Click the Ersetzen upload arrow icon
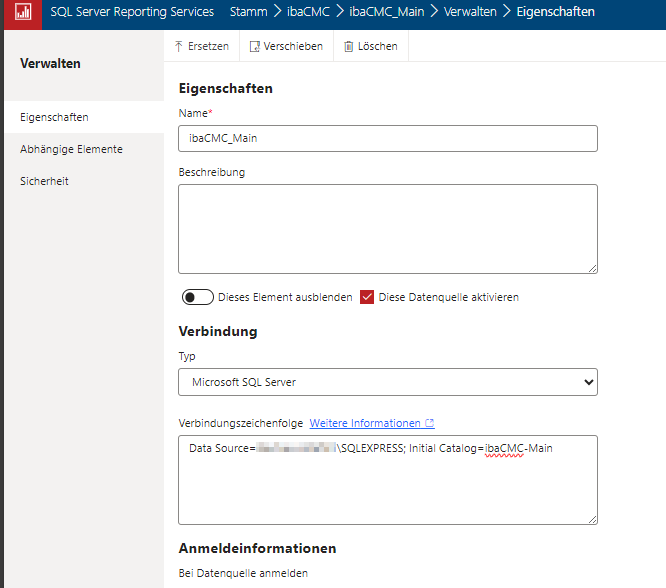 pos(178,46)
